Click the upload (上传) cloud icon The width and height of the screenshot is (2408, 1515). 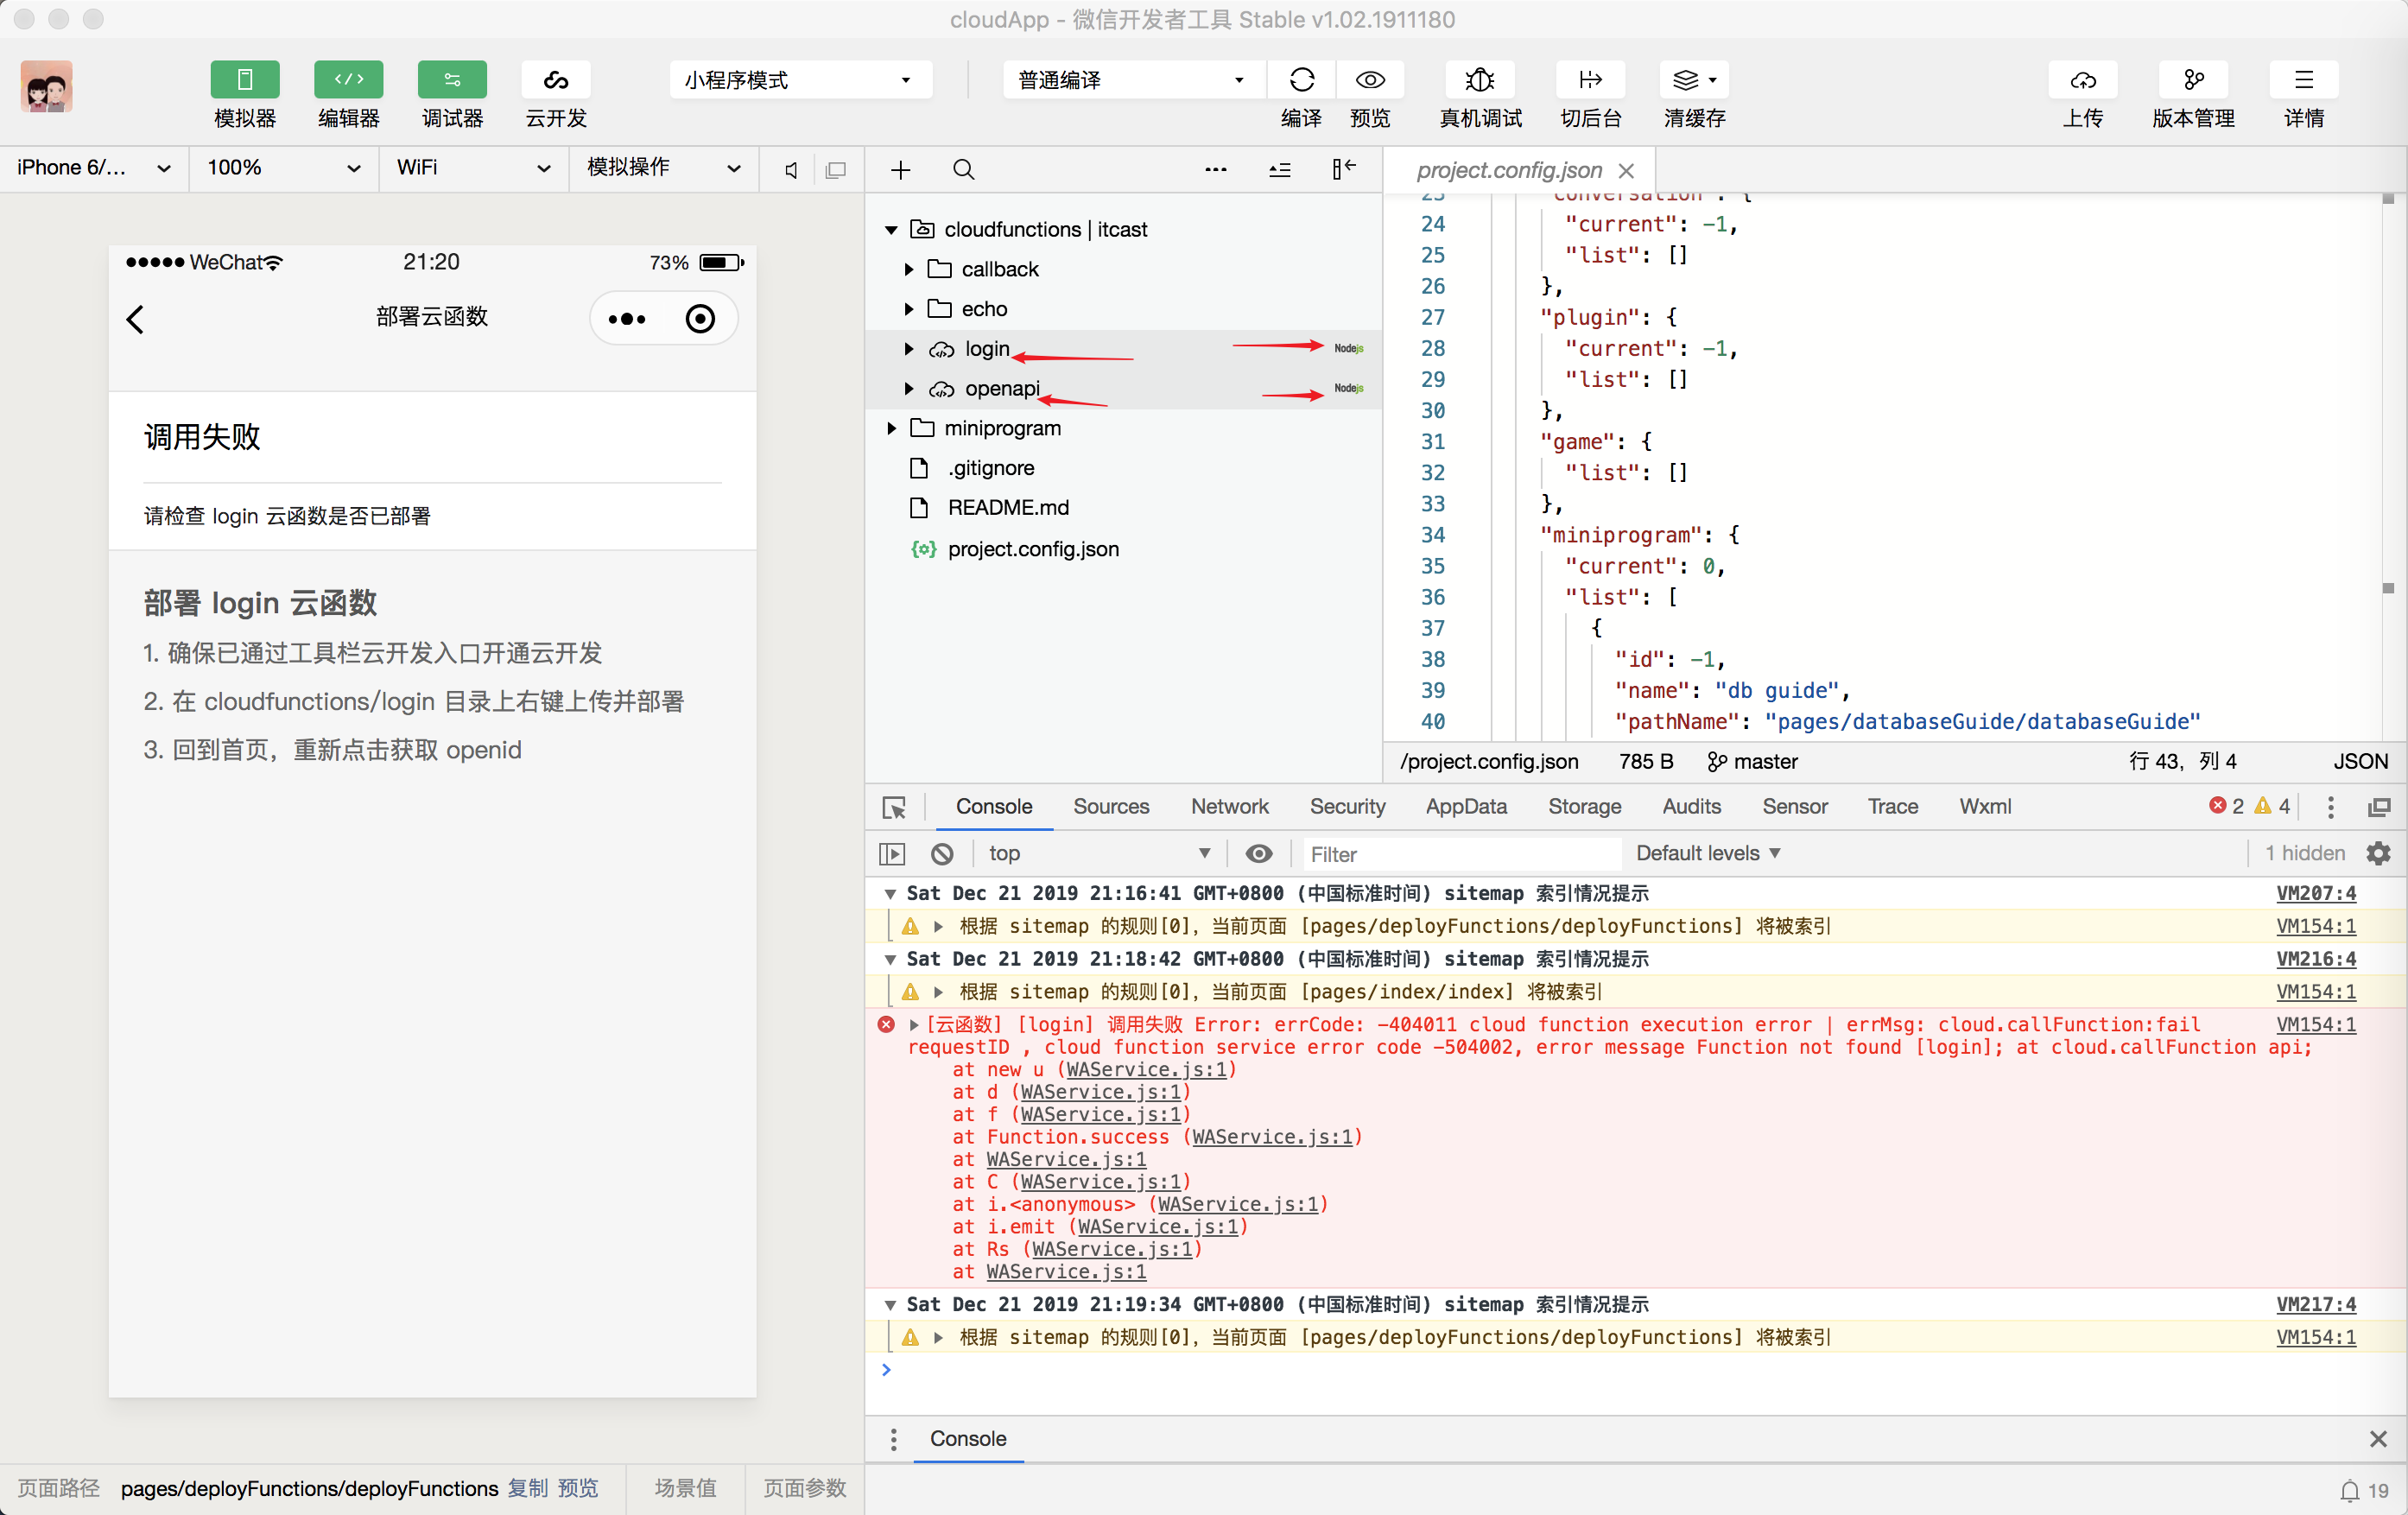2083,80
